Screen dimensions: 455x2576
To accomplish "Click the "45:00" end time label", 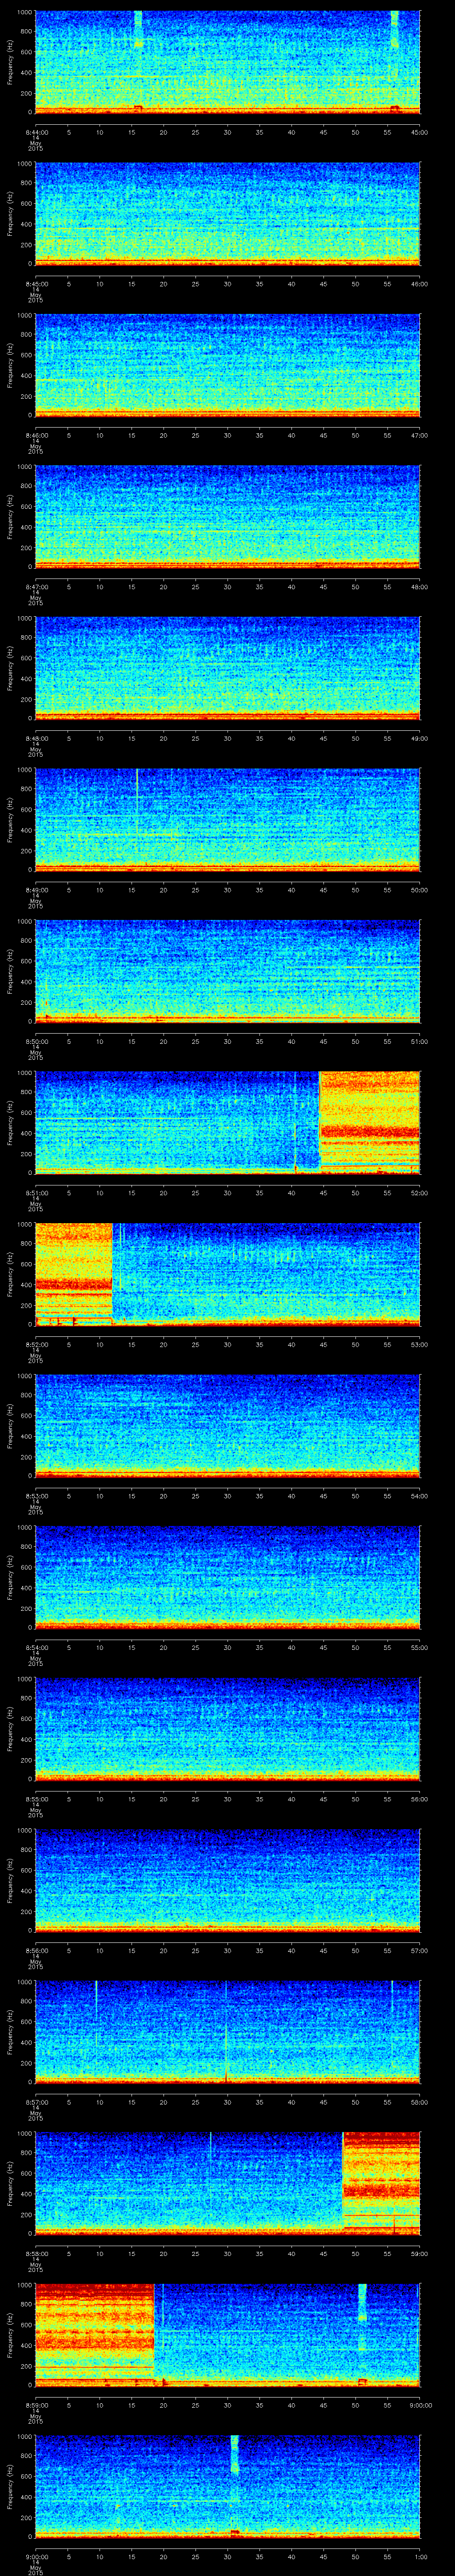I will [x=419, y=132].
